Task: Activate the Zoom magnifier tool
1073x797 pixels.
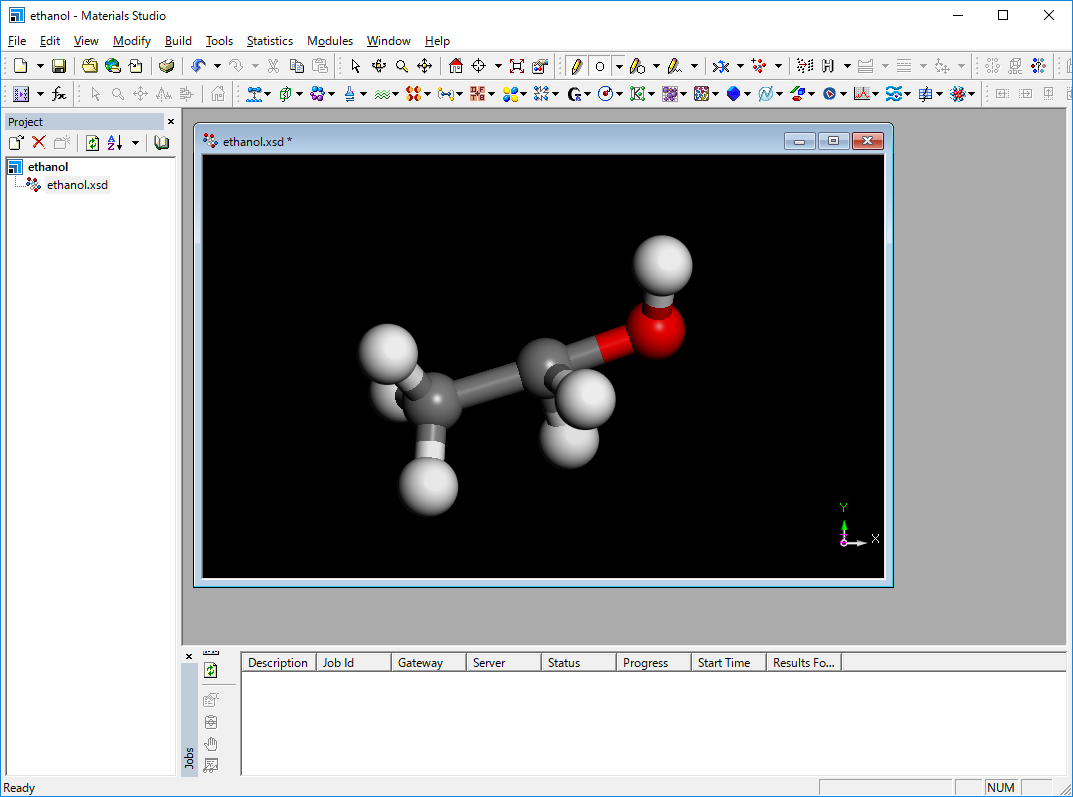Action: click(401, 66)
